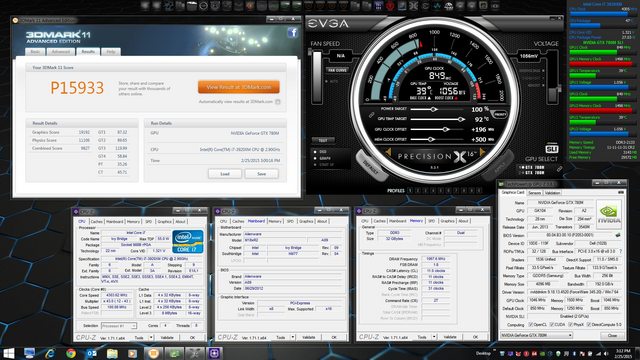This screenshot has width=640, height=360.
Task: Click the GPU Clock Offset slider handle
Action: tap(446, 129)
